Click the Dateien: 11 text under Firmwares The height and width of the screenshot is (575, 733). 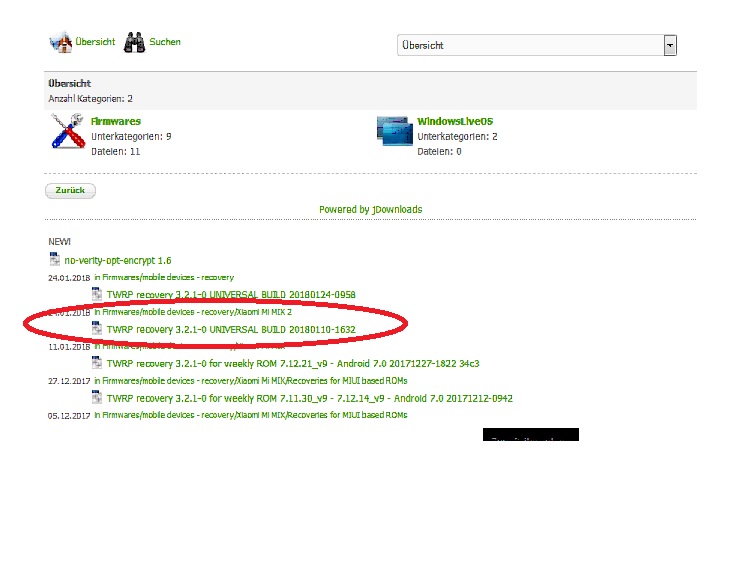[x=115, y=151]
